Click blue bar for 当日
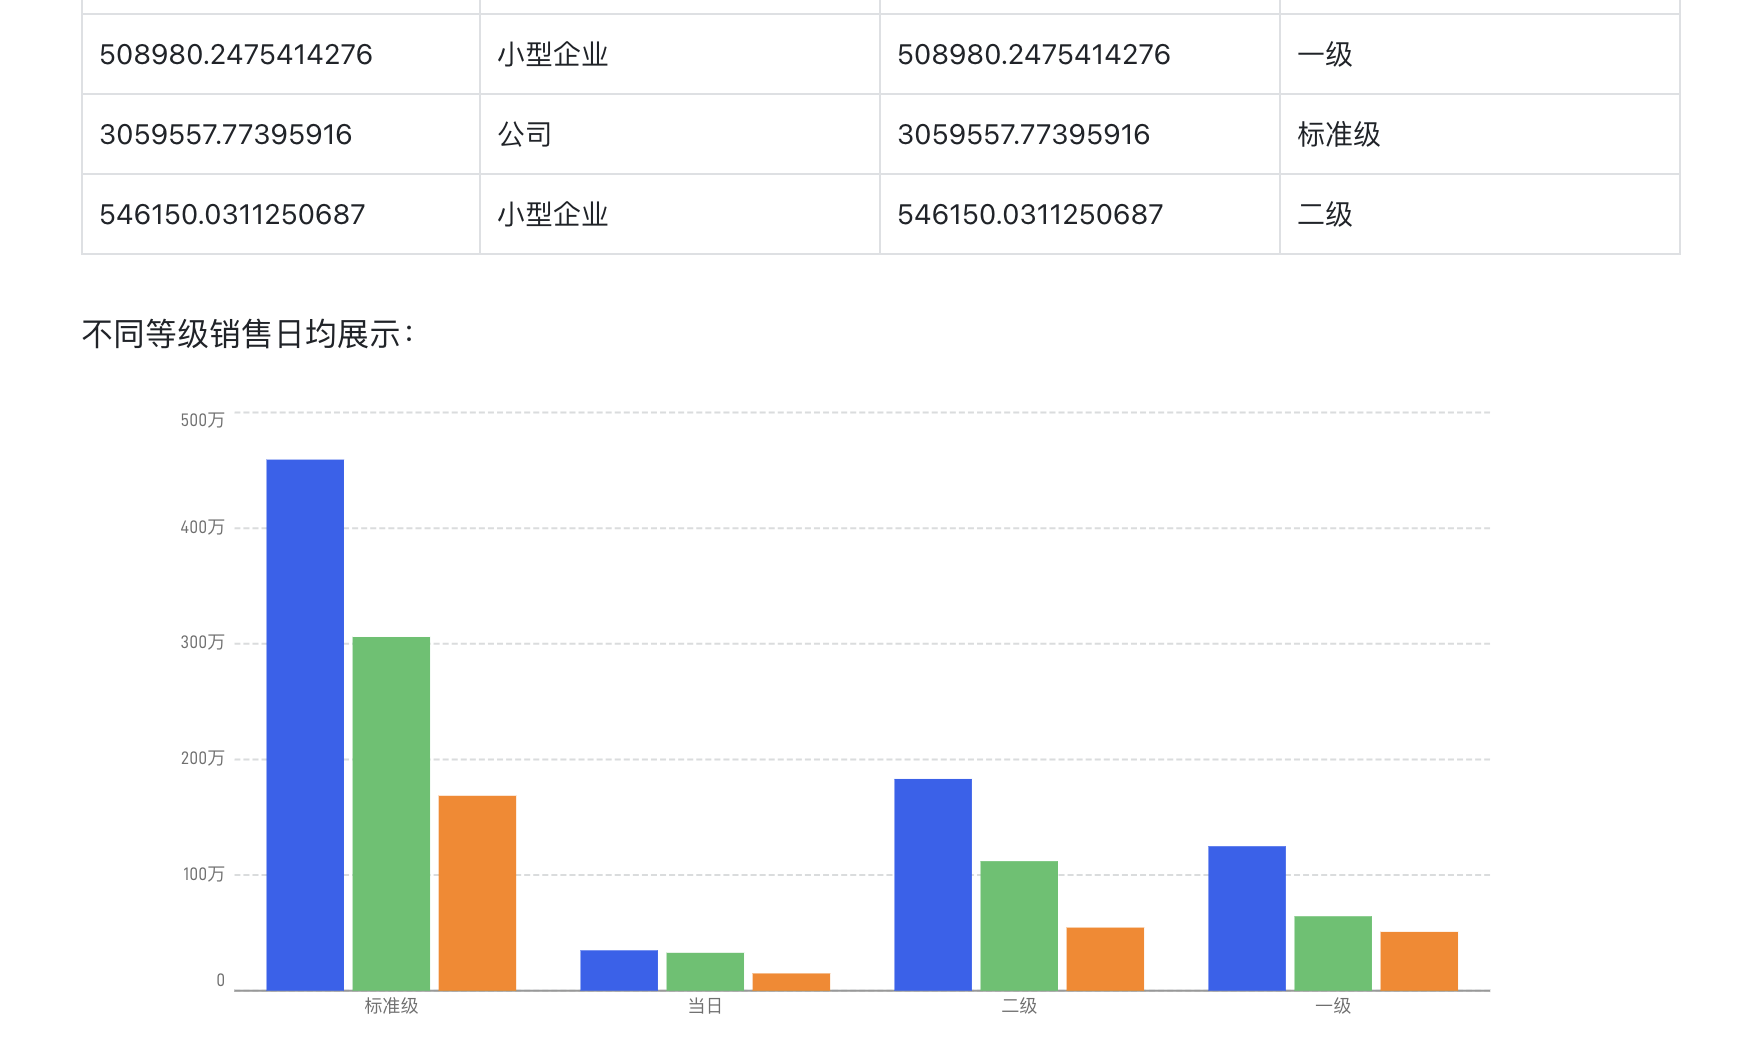Image resolution: width=1742 pixels, height=1058 pixels. pos(619,970)
